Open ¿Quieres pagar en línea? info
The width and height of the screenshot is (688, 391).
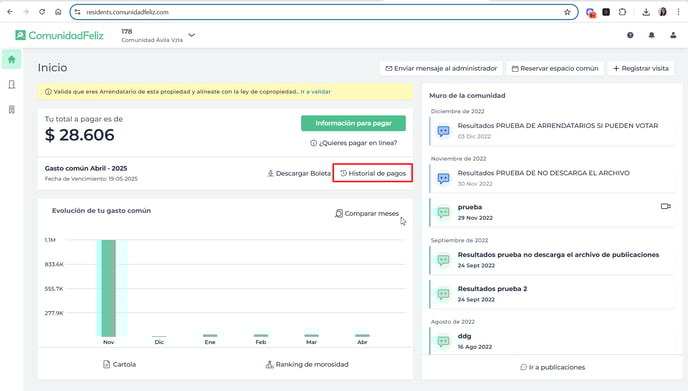tap(354, 143)
